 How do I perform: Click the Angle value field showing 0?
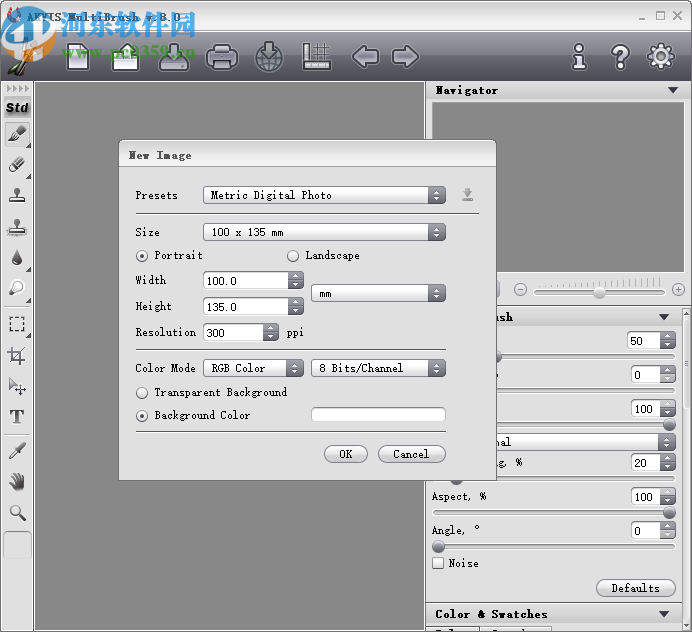tap(646, 530)
